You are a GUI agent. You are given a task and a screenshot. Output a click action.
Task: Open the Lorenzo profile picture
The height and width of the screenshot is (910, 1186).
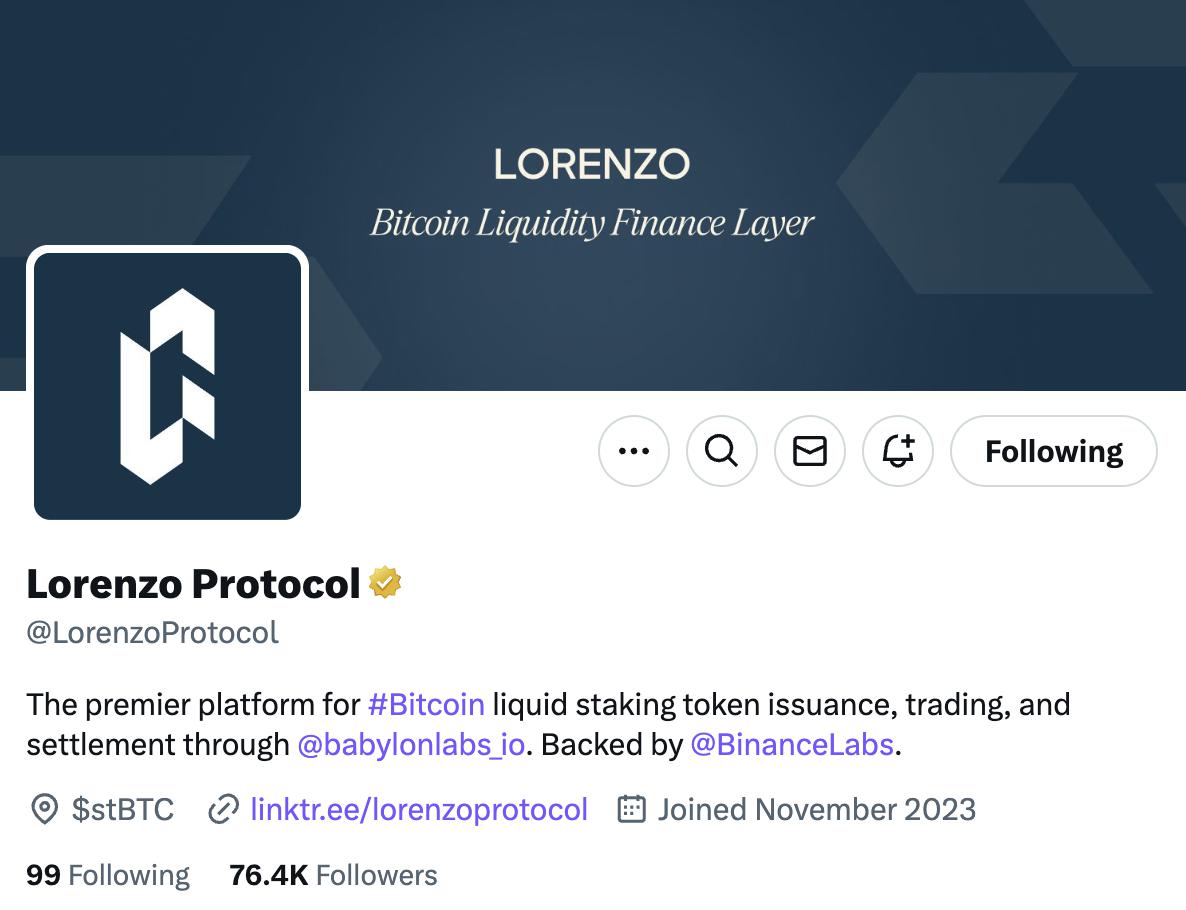click(x=167, y=386)
